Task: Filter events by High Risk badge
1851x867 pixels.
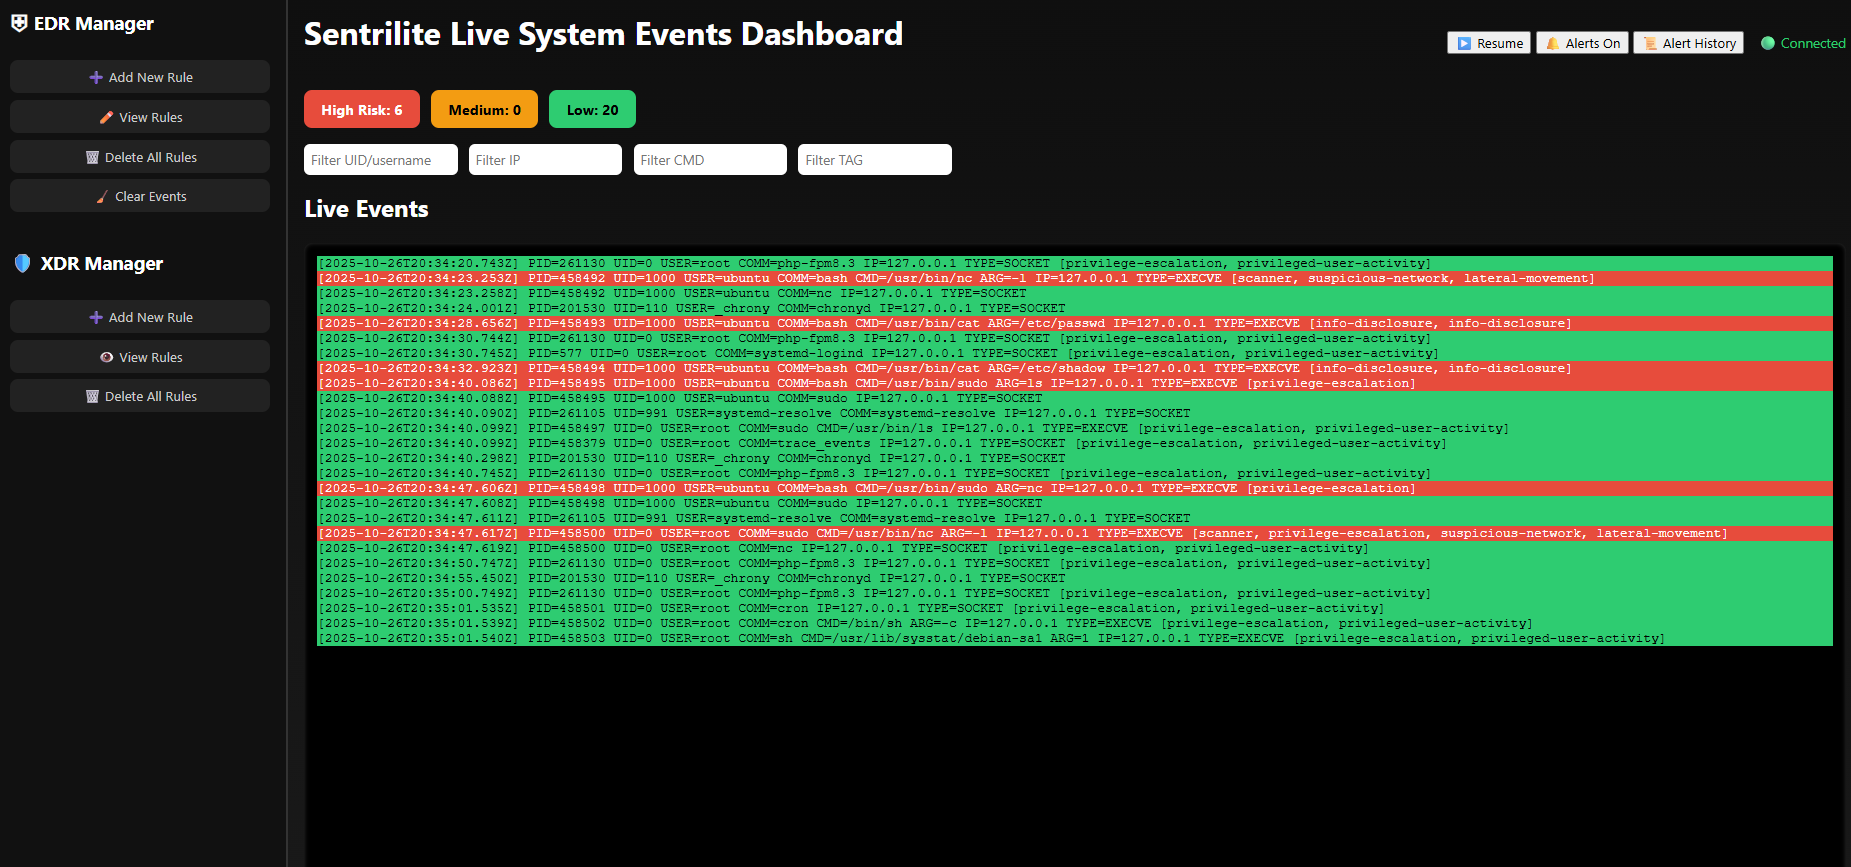Action: point(362,109)
